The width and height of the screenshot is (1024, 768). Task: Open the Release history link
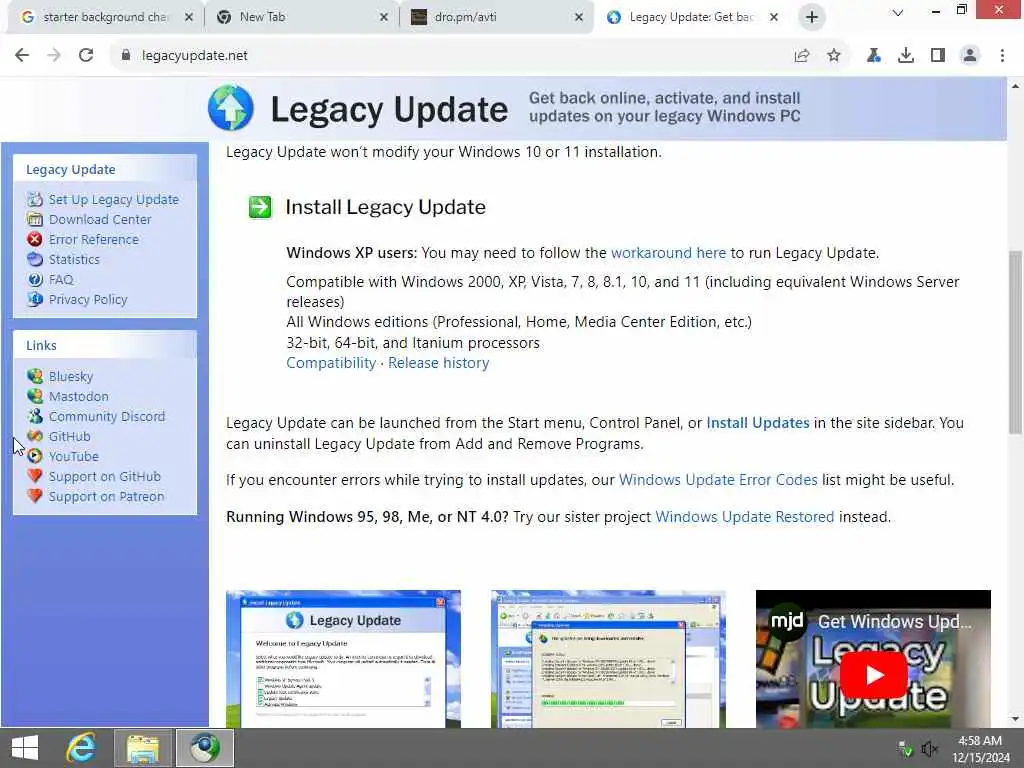click(x=438, y=363)
